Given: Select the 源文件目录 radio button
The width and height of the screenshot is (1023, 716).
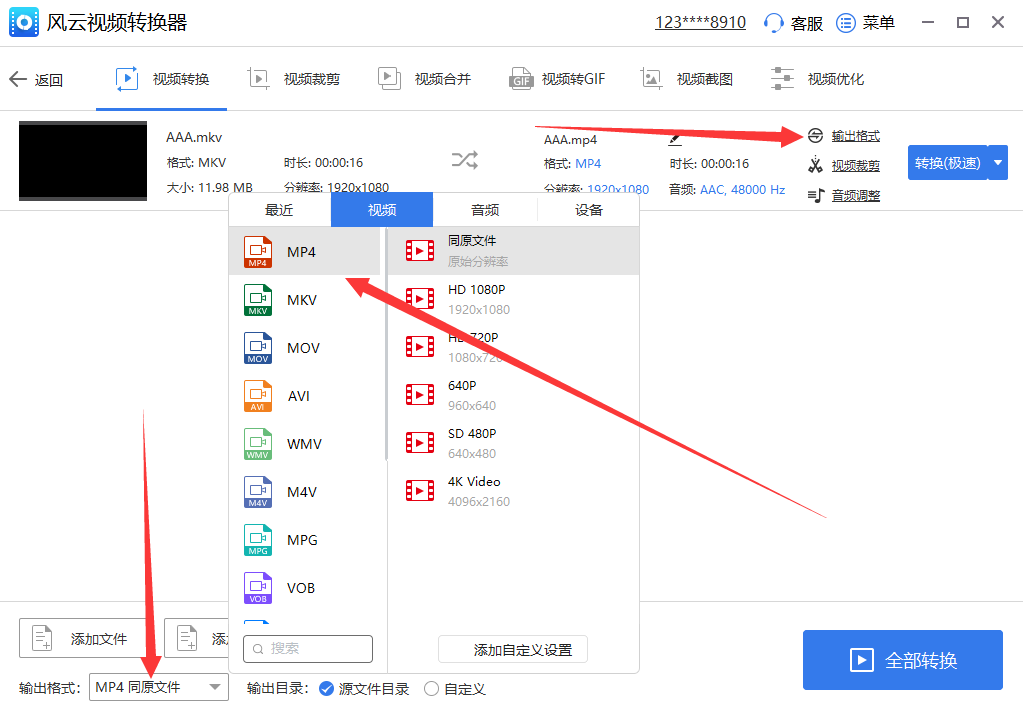Looking at the screenshot, I should [326, 689].
